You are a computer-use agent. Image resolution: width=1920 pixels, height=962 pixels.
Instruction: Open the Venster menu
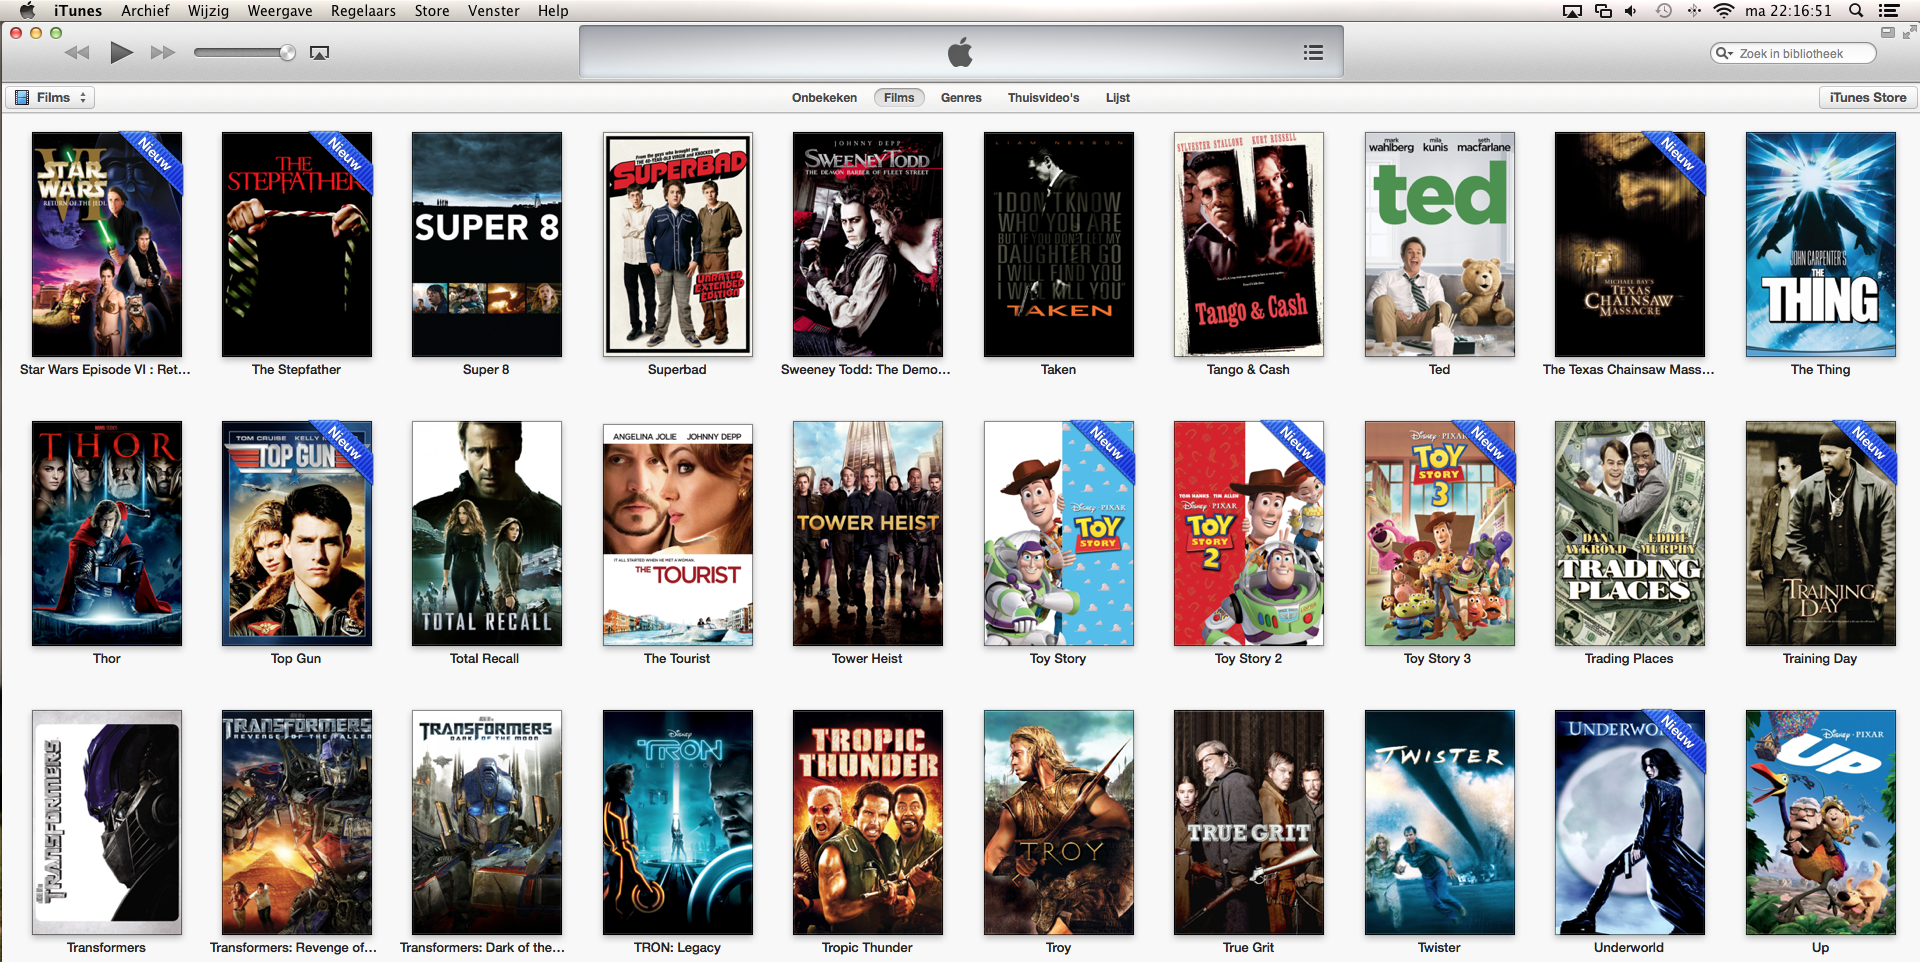[494, 11]
